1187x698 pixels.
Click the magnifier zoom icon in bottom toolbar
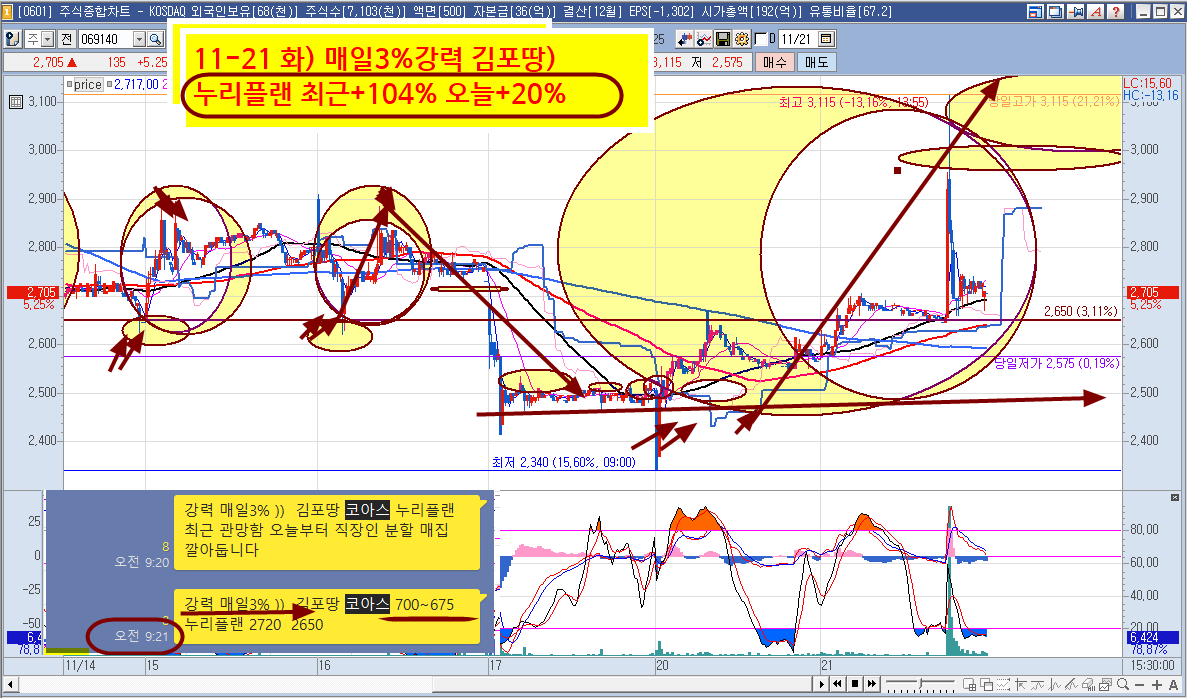[x=1123, y=684]
